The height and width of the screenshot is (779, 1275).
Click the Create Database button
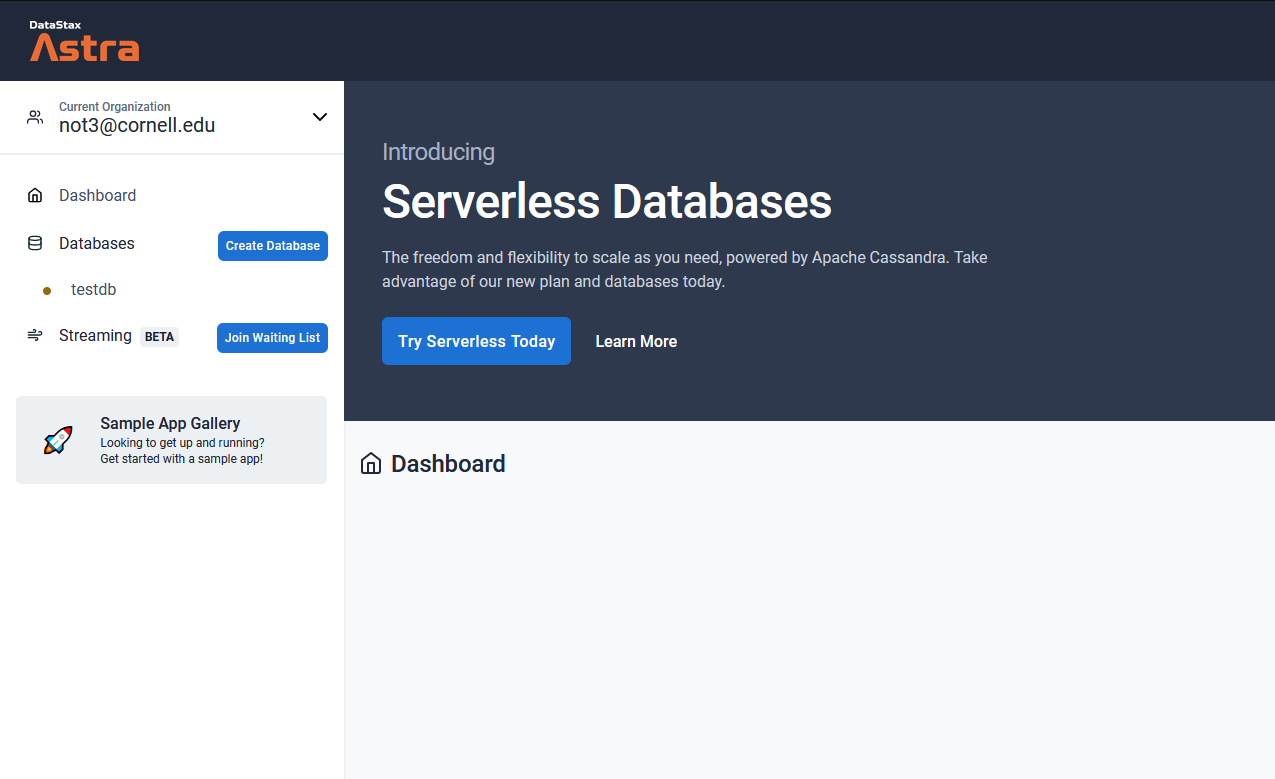click(x=273, y=246)
